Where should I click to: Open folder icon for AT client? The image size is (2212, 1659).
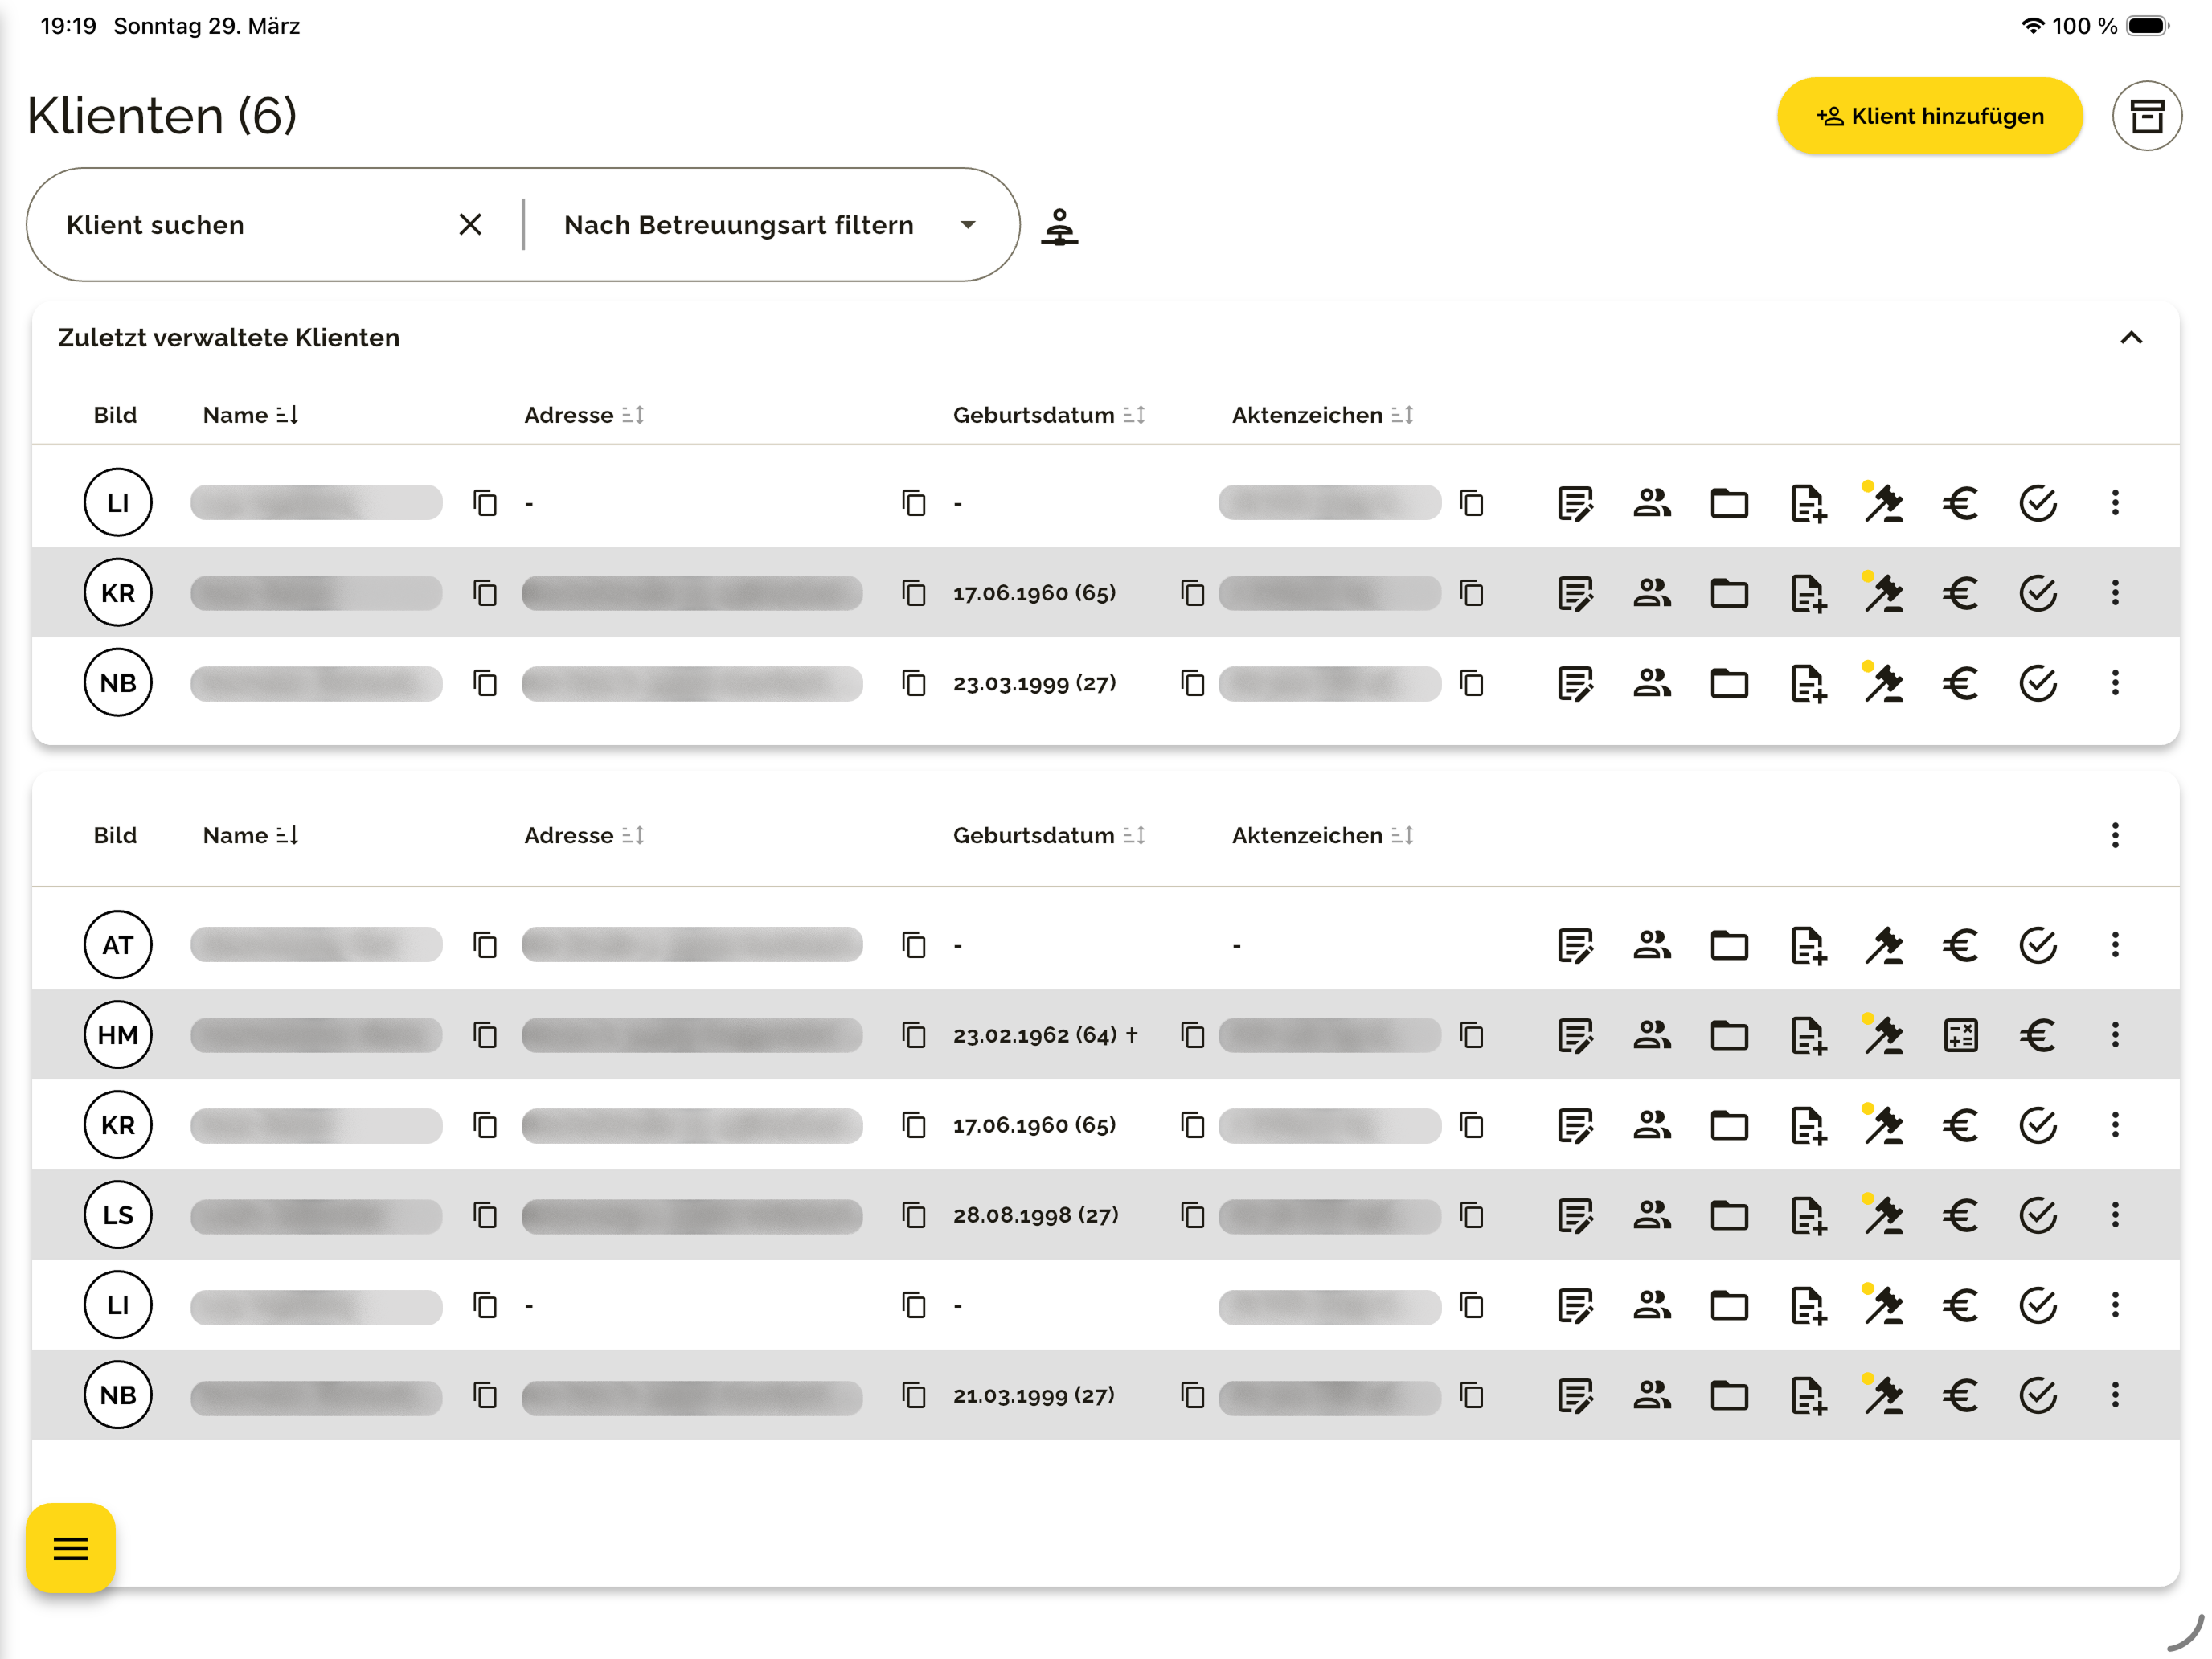coord(1729,945)
